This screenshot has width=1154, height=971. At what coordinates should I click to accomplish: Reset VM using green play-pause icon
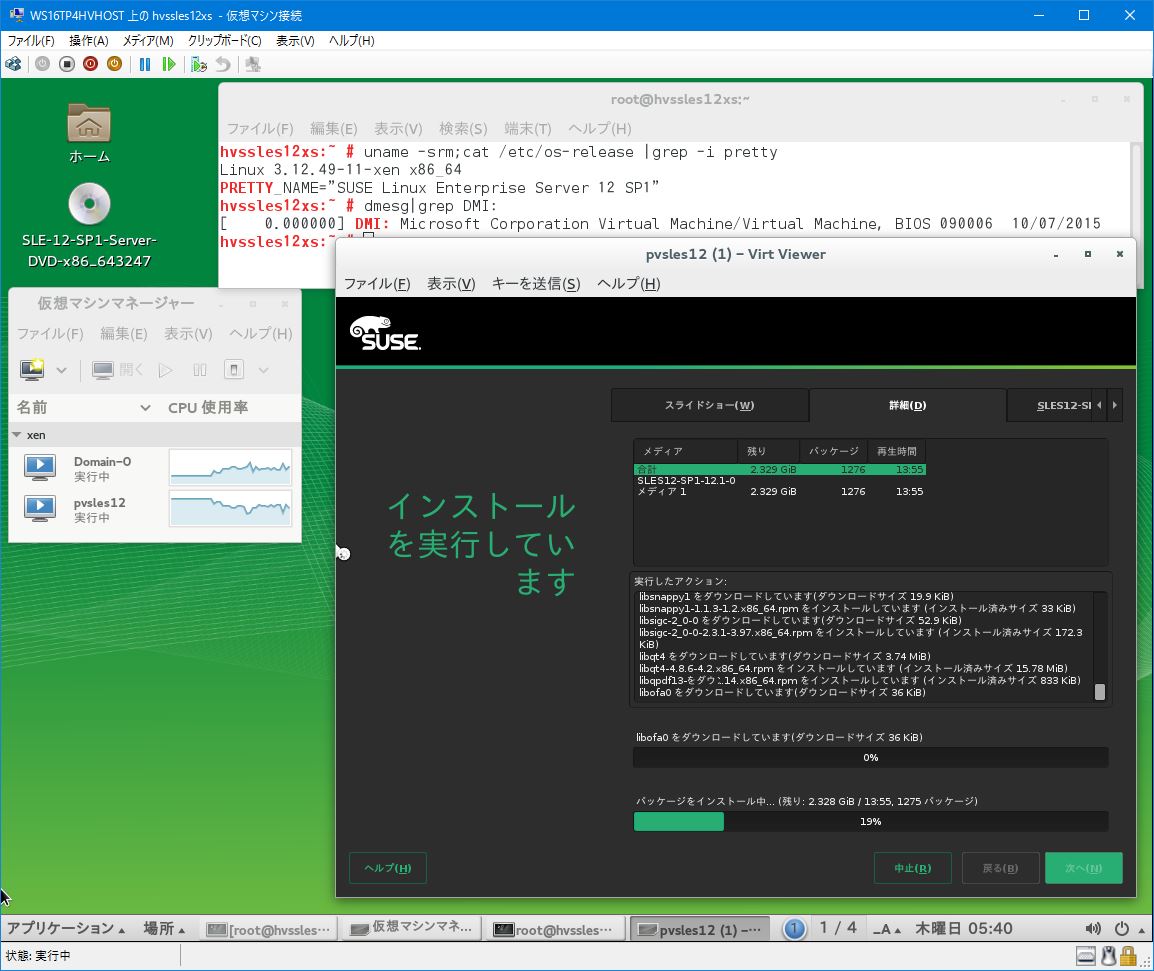click(x=169, y=64)
